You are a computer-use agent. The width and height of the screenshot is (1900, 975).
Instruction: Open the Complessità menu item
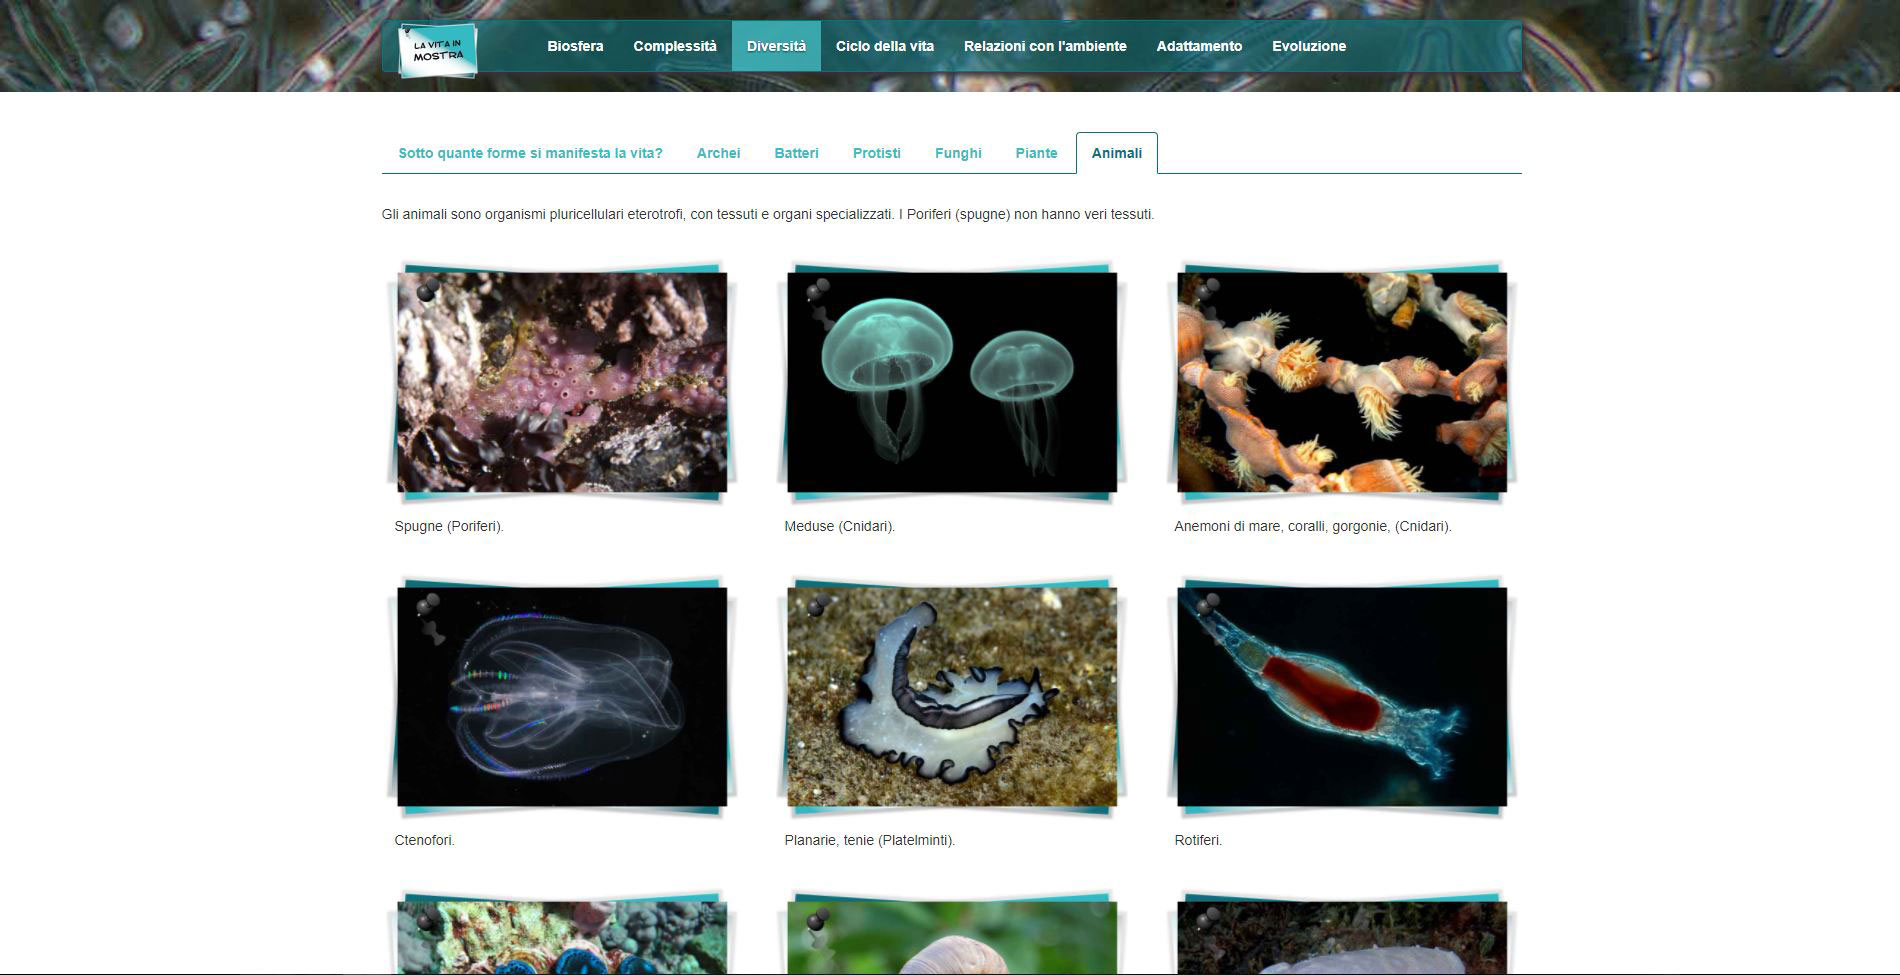(x=675, y=46)
